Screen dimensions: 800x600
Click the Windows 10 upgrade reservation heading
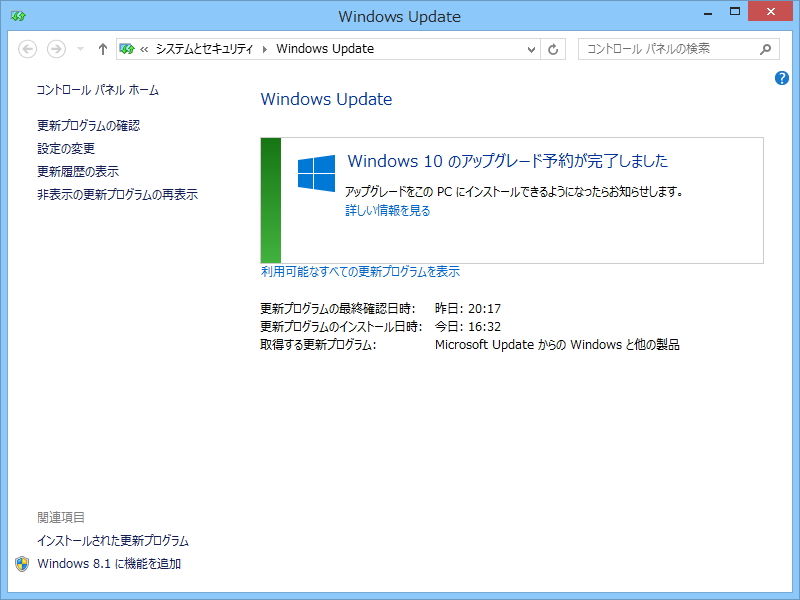pos(508,161)
